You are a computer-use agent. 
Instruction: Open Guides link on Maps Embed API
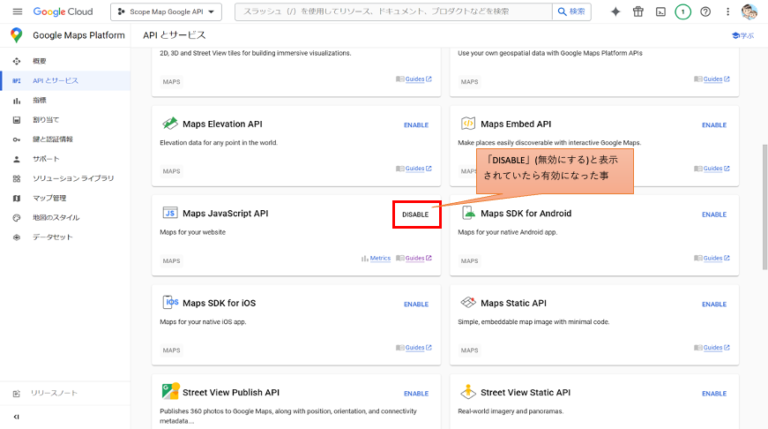[x=714, y=168]
